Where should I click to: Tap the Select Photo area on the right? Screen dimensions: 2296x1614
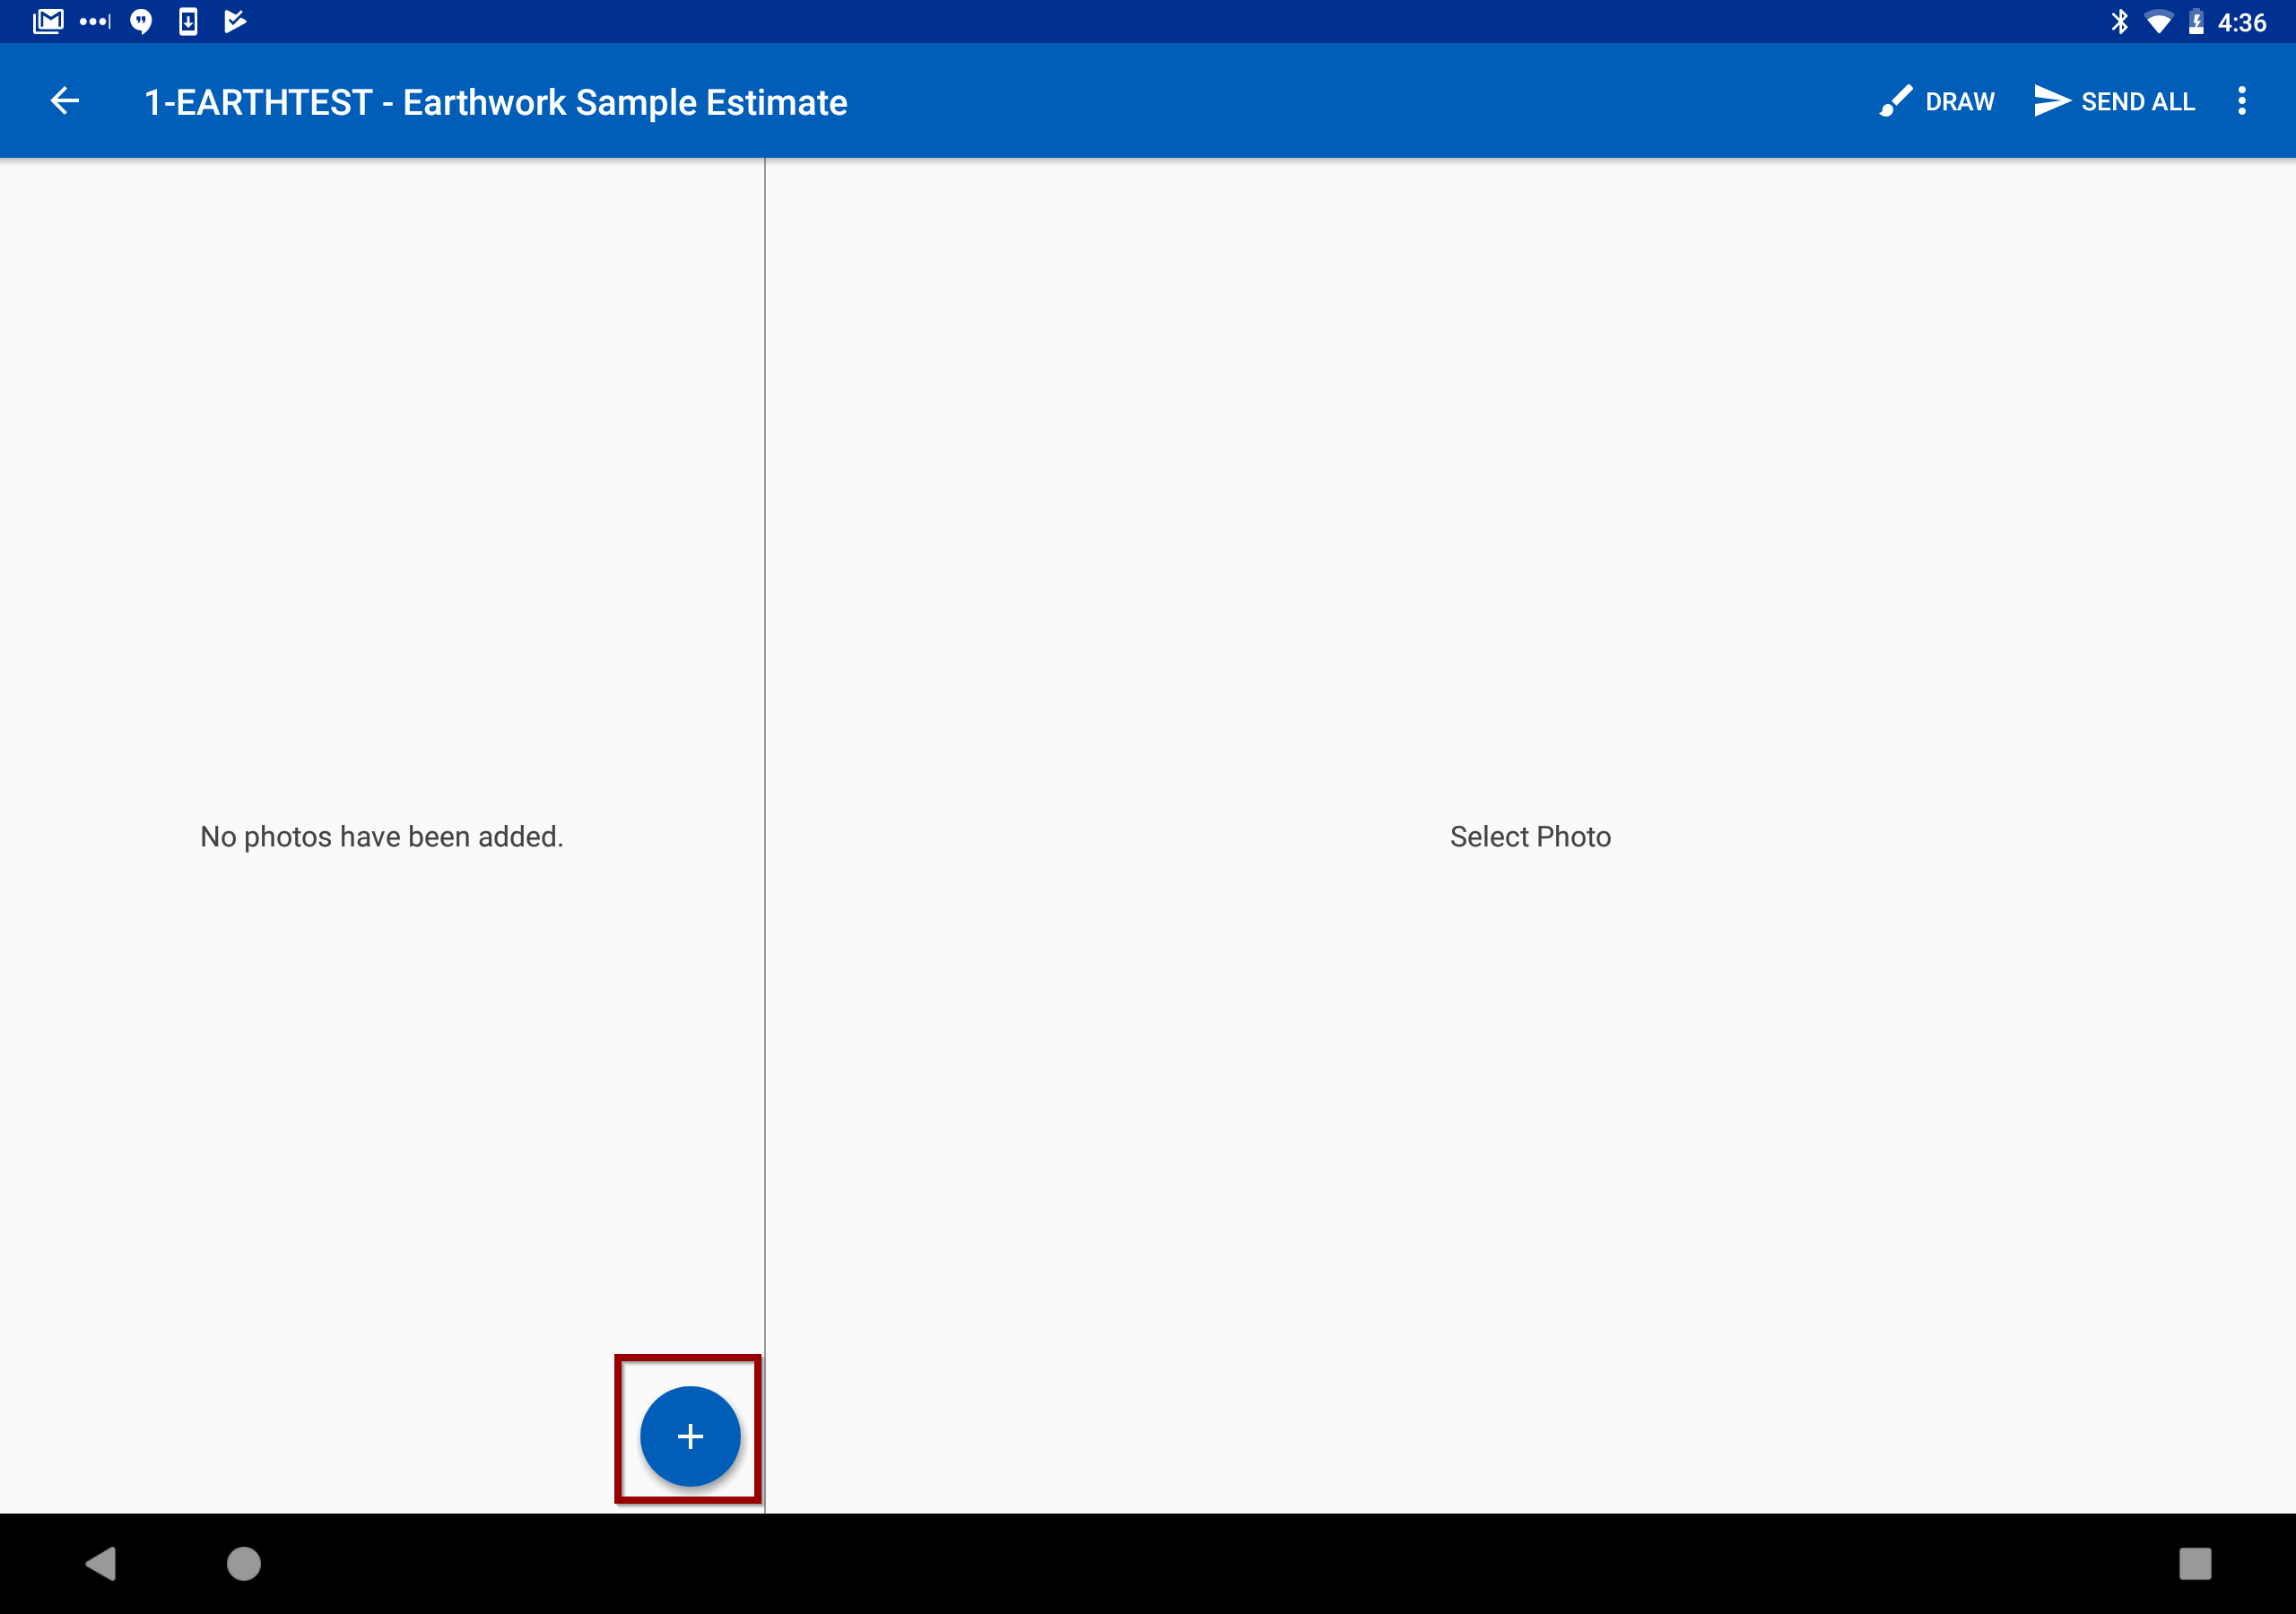click(x=1530, y=836)
